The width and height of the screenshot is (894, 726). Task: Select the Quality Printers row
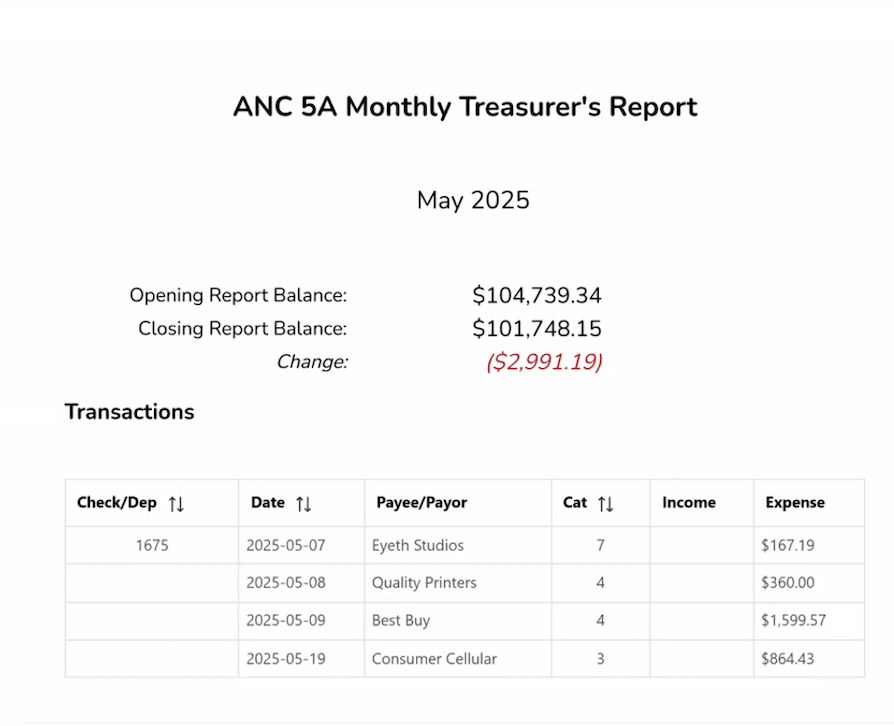[x=424, y=583]
